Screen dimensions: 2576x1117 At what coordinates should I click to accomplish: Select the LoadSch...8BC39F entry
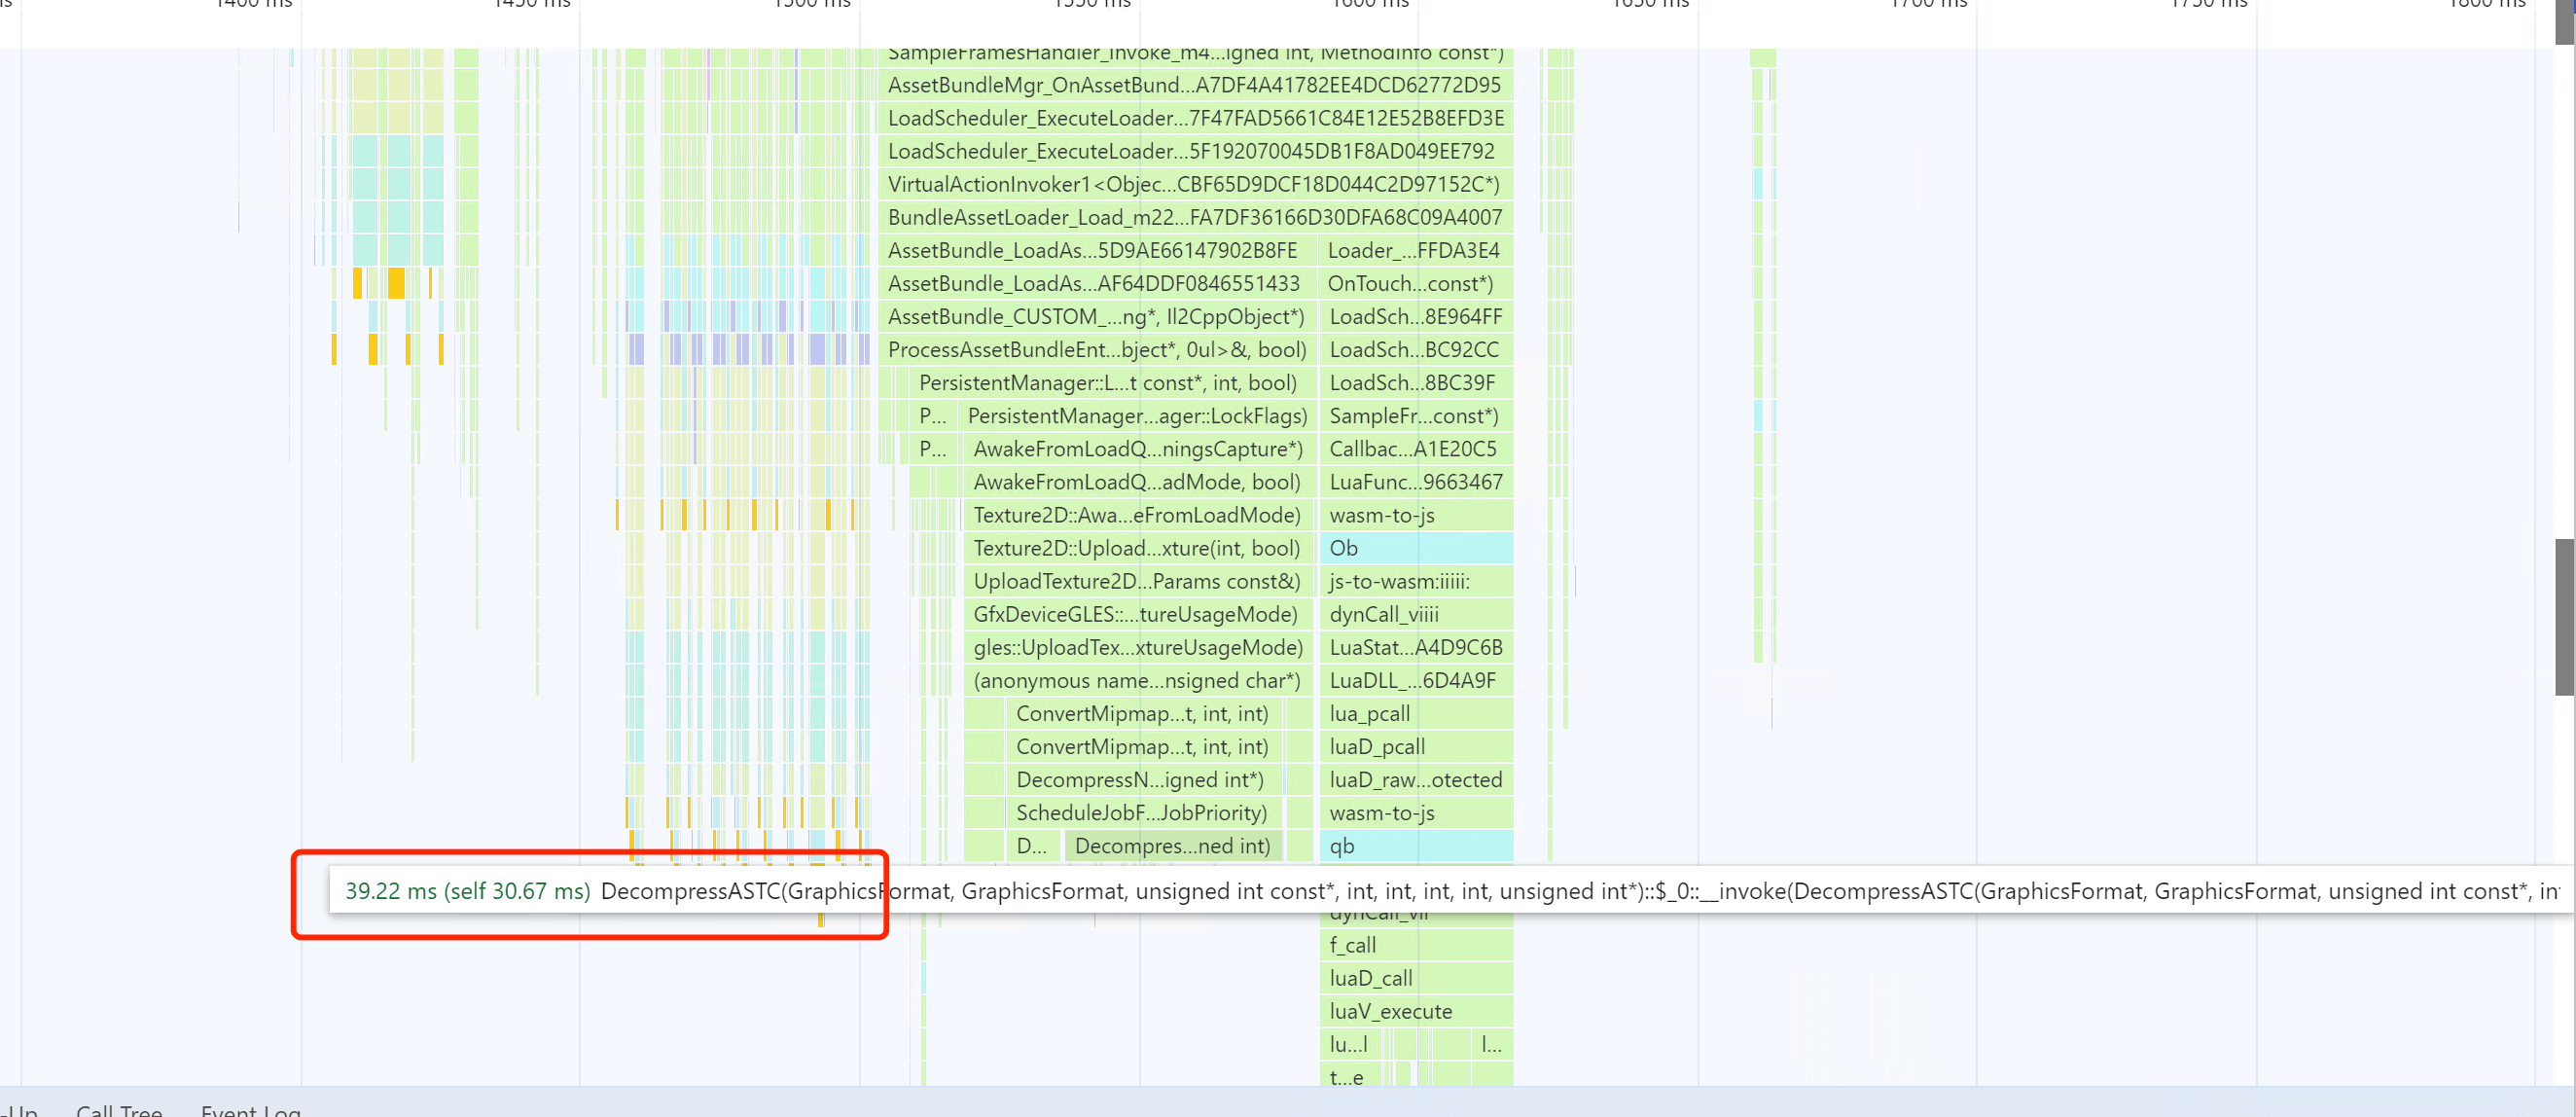1416,382
